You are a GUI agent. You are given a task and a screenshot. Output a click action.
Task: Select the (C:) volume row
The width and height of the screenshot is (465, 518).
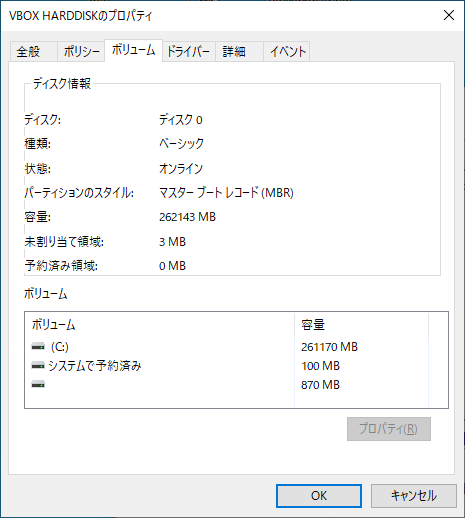[226, 347]
